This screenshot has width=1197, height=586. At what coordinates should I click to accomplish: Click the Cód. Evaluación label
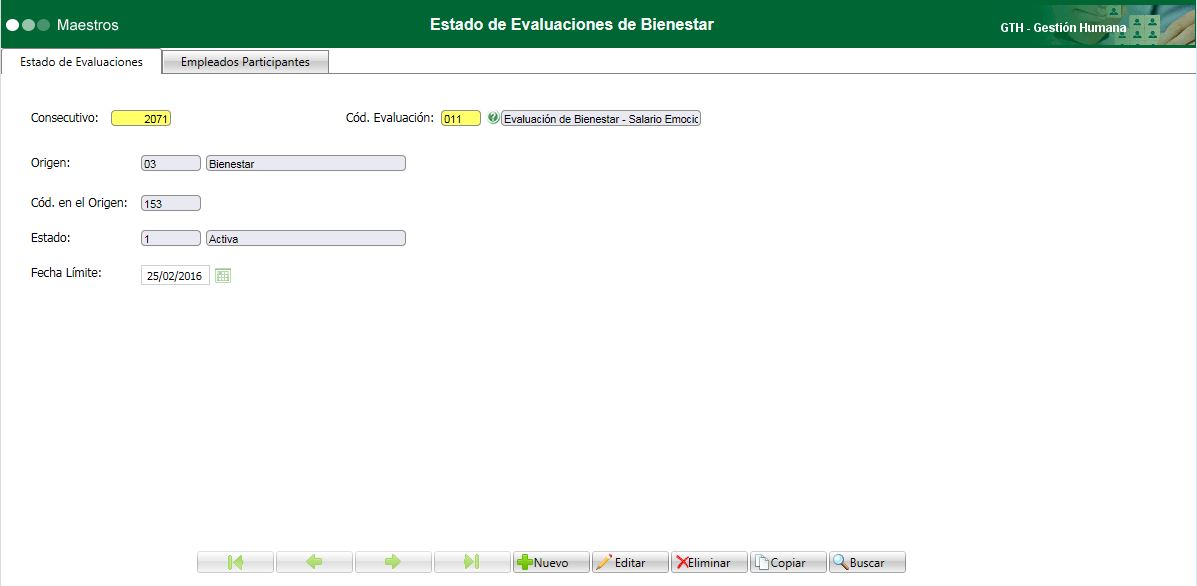tap(390, 118)
